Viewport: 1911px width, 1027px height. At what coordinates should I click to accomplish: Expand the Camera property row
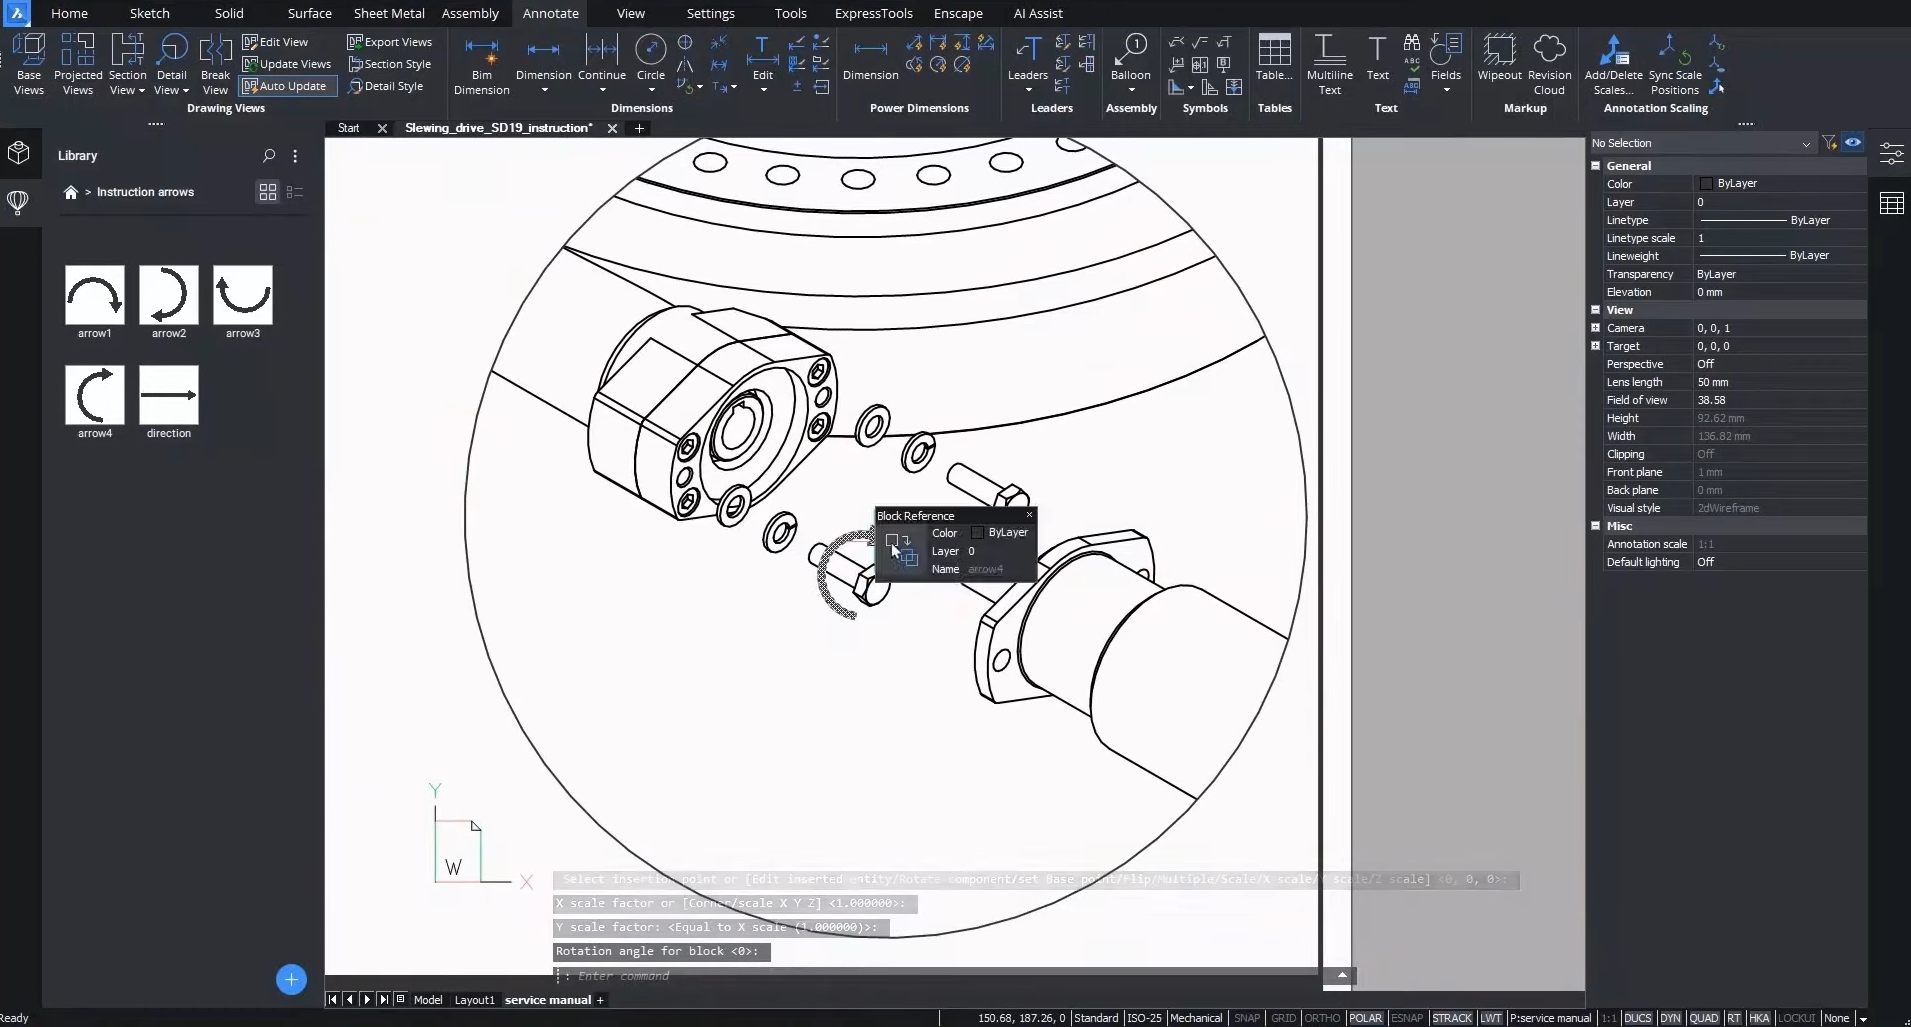pyautogui.click(x=1596, y=328)
